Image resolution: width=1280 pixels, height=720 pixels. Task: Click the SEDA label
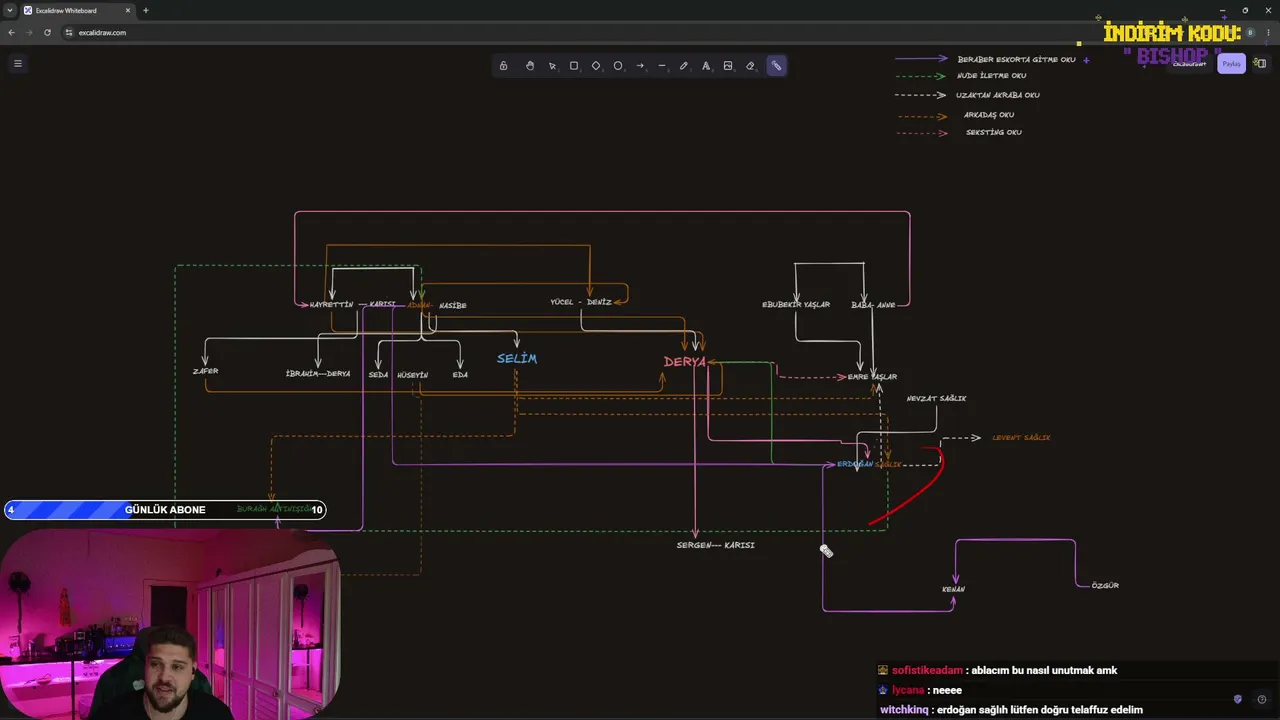[378, 375]
